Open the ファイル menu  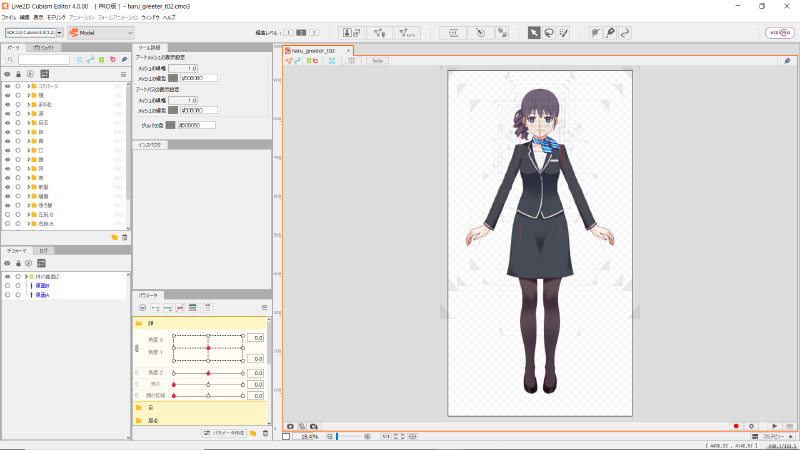pyautogui.click(x=9, y=17)
